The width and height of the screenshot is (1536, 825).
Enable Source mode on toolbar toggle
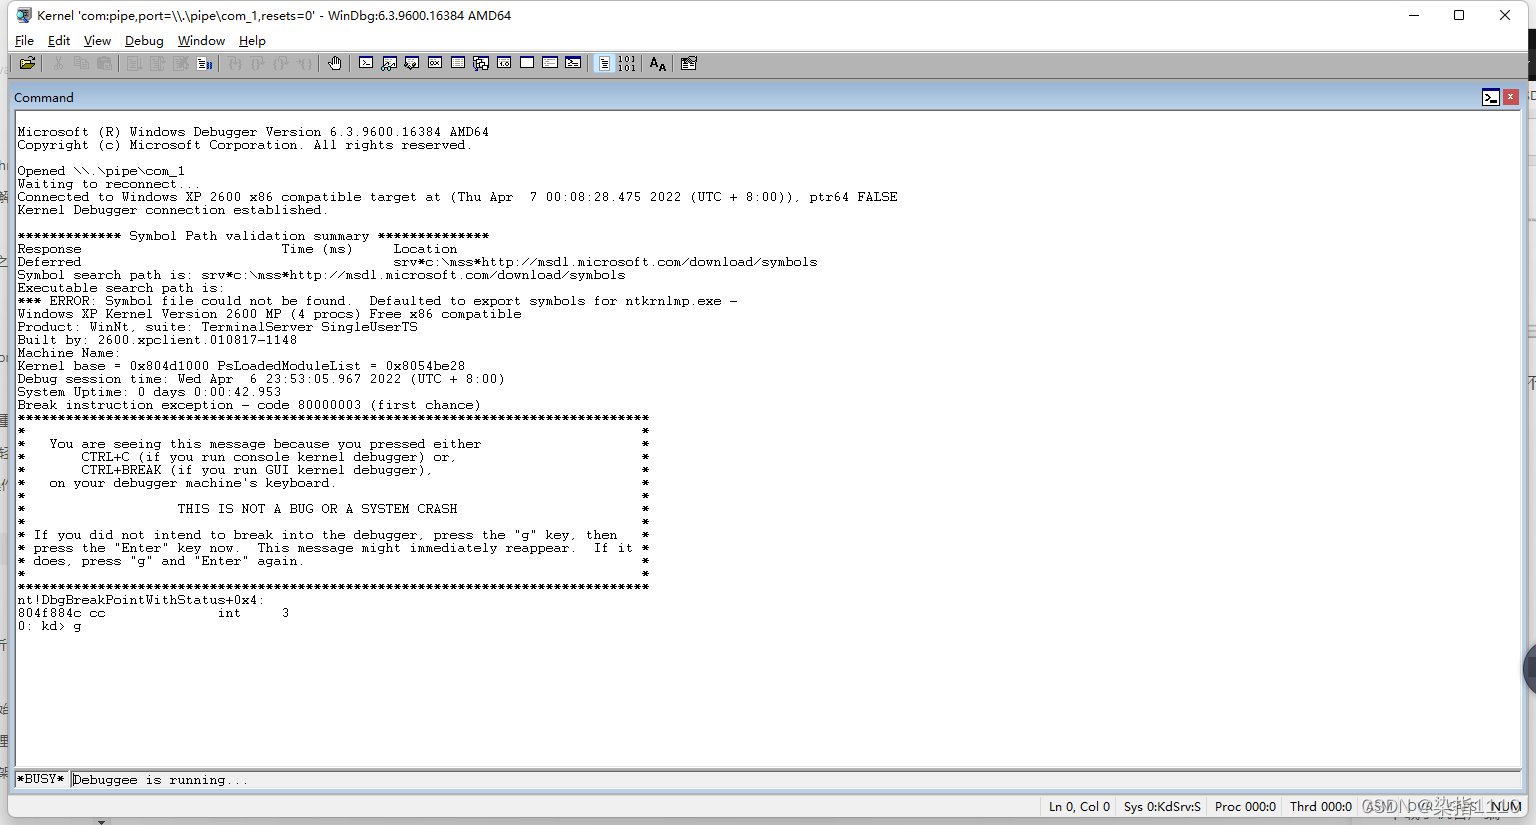click(x=604, y=63)
